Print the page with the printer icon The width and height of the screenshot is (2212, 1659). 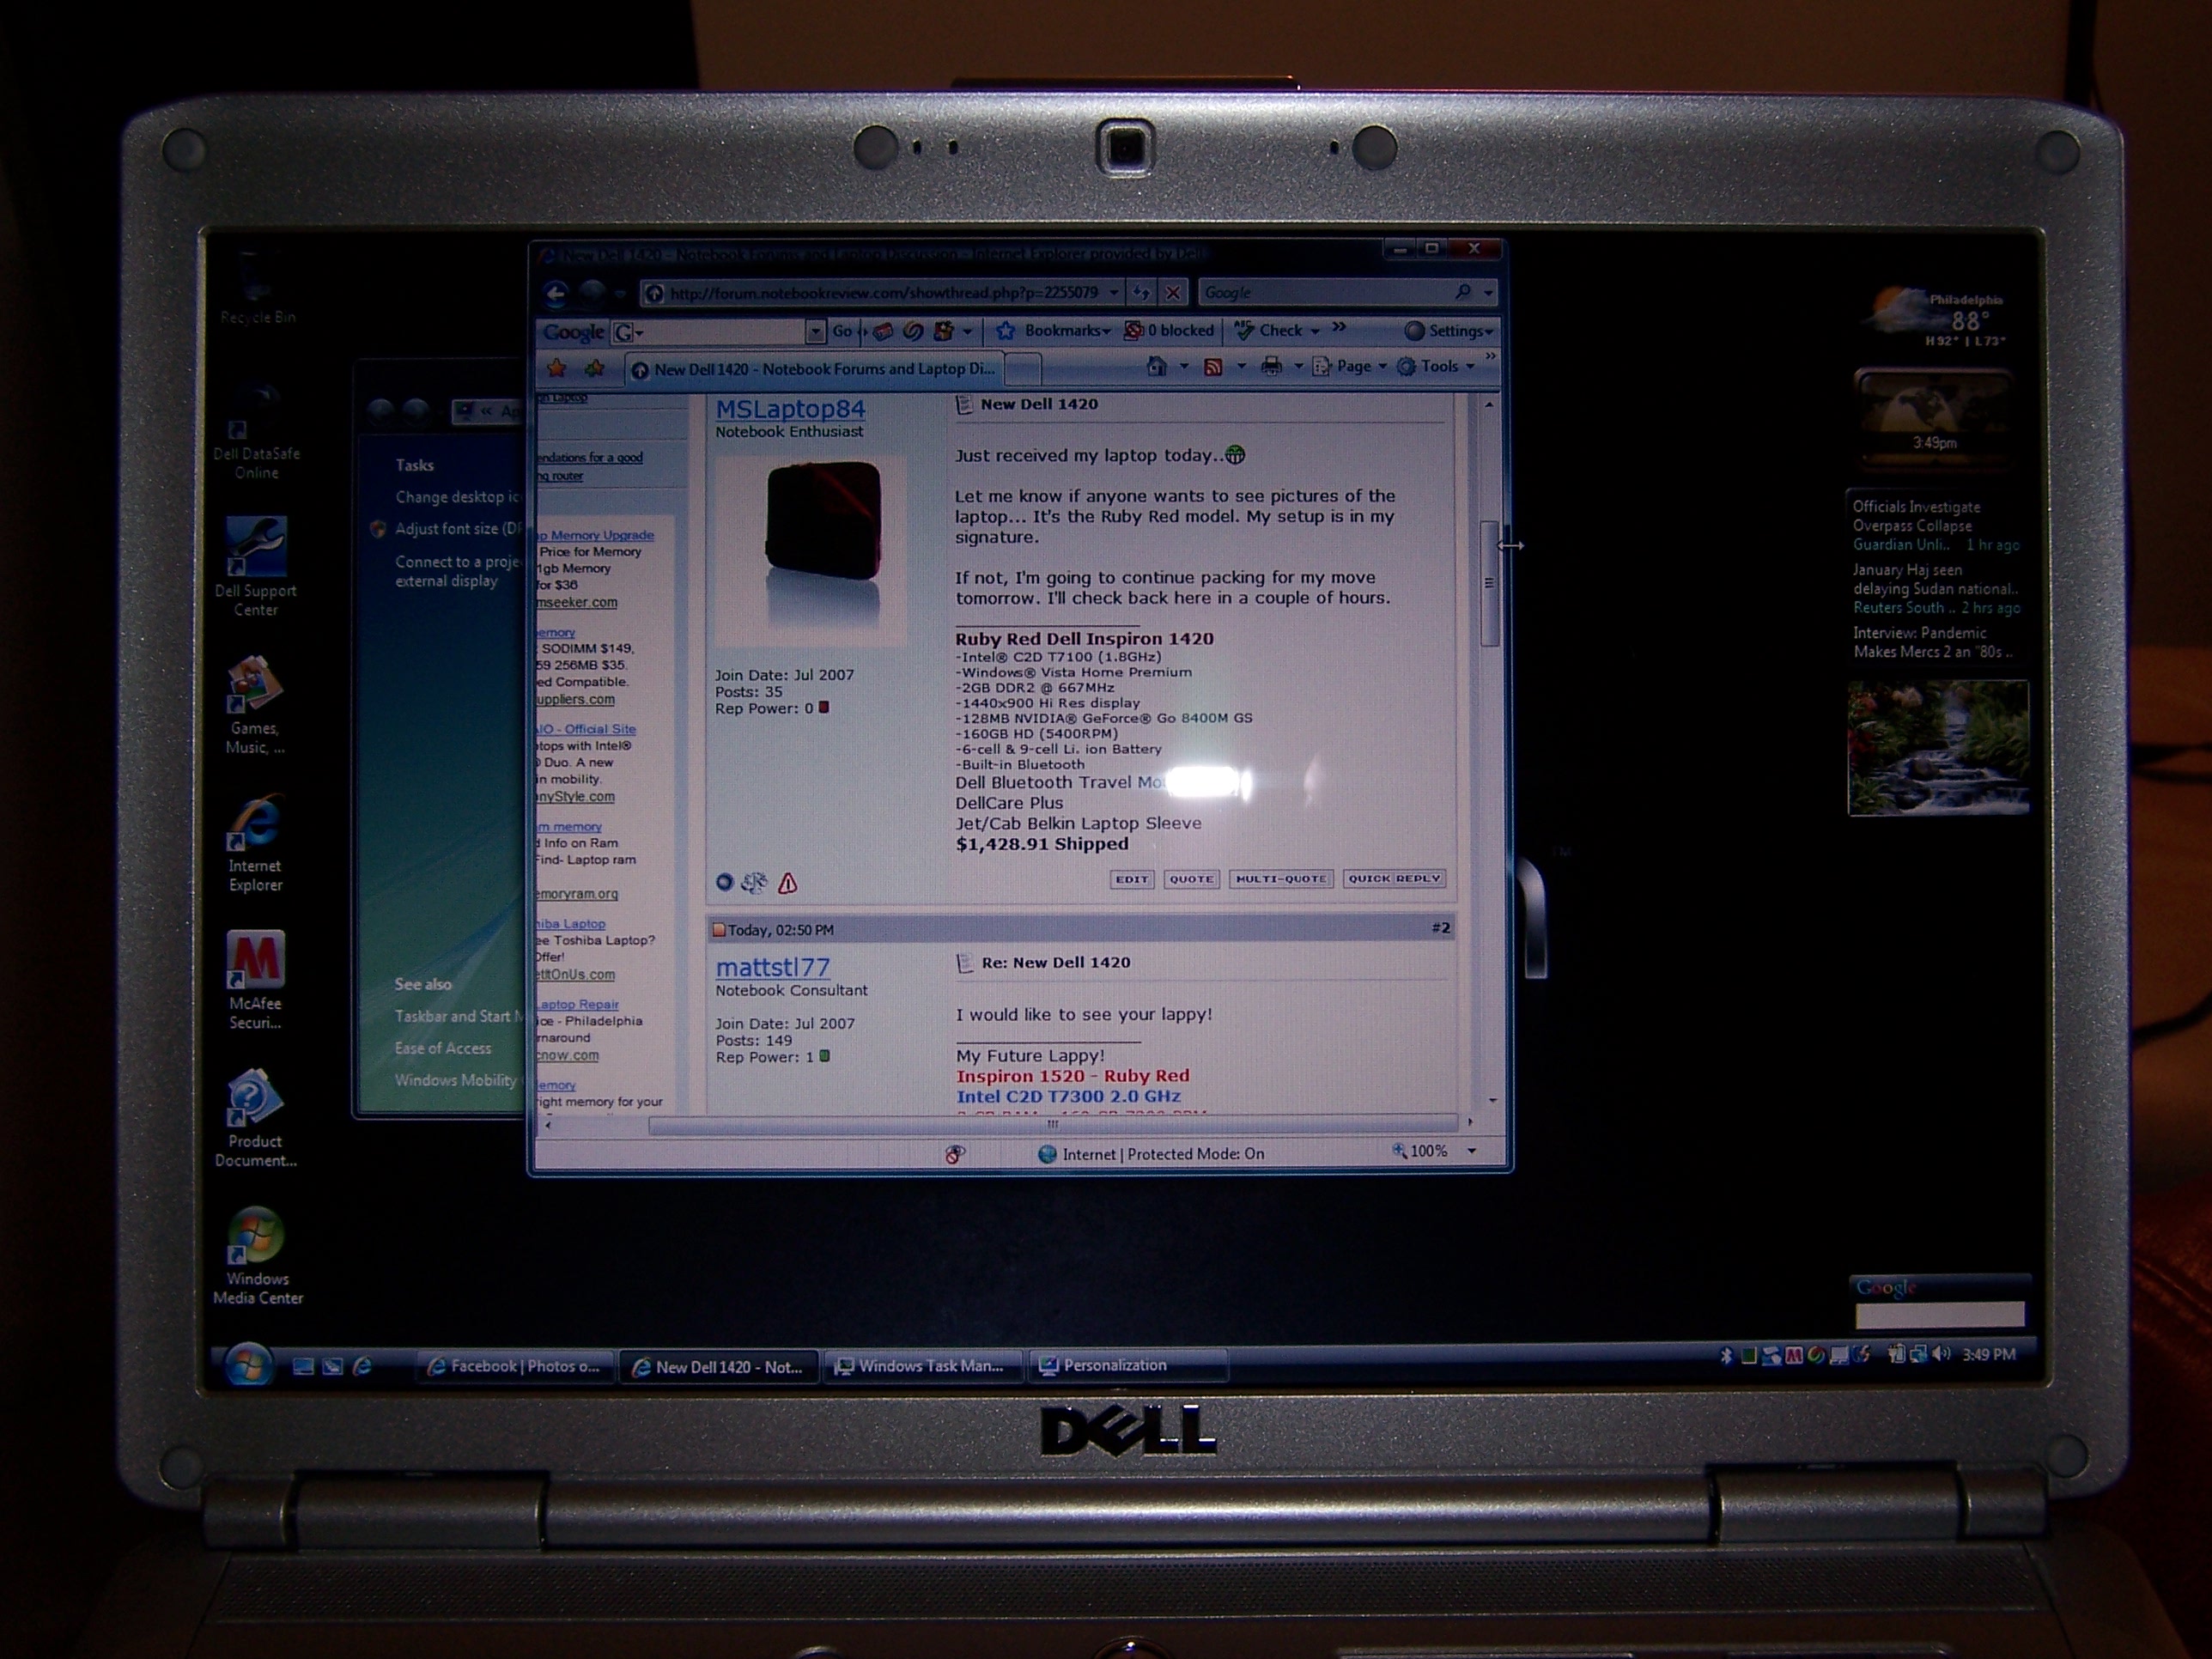[1271, 366]
